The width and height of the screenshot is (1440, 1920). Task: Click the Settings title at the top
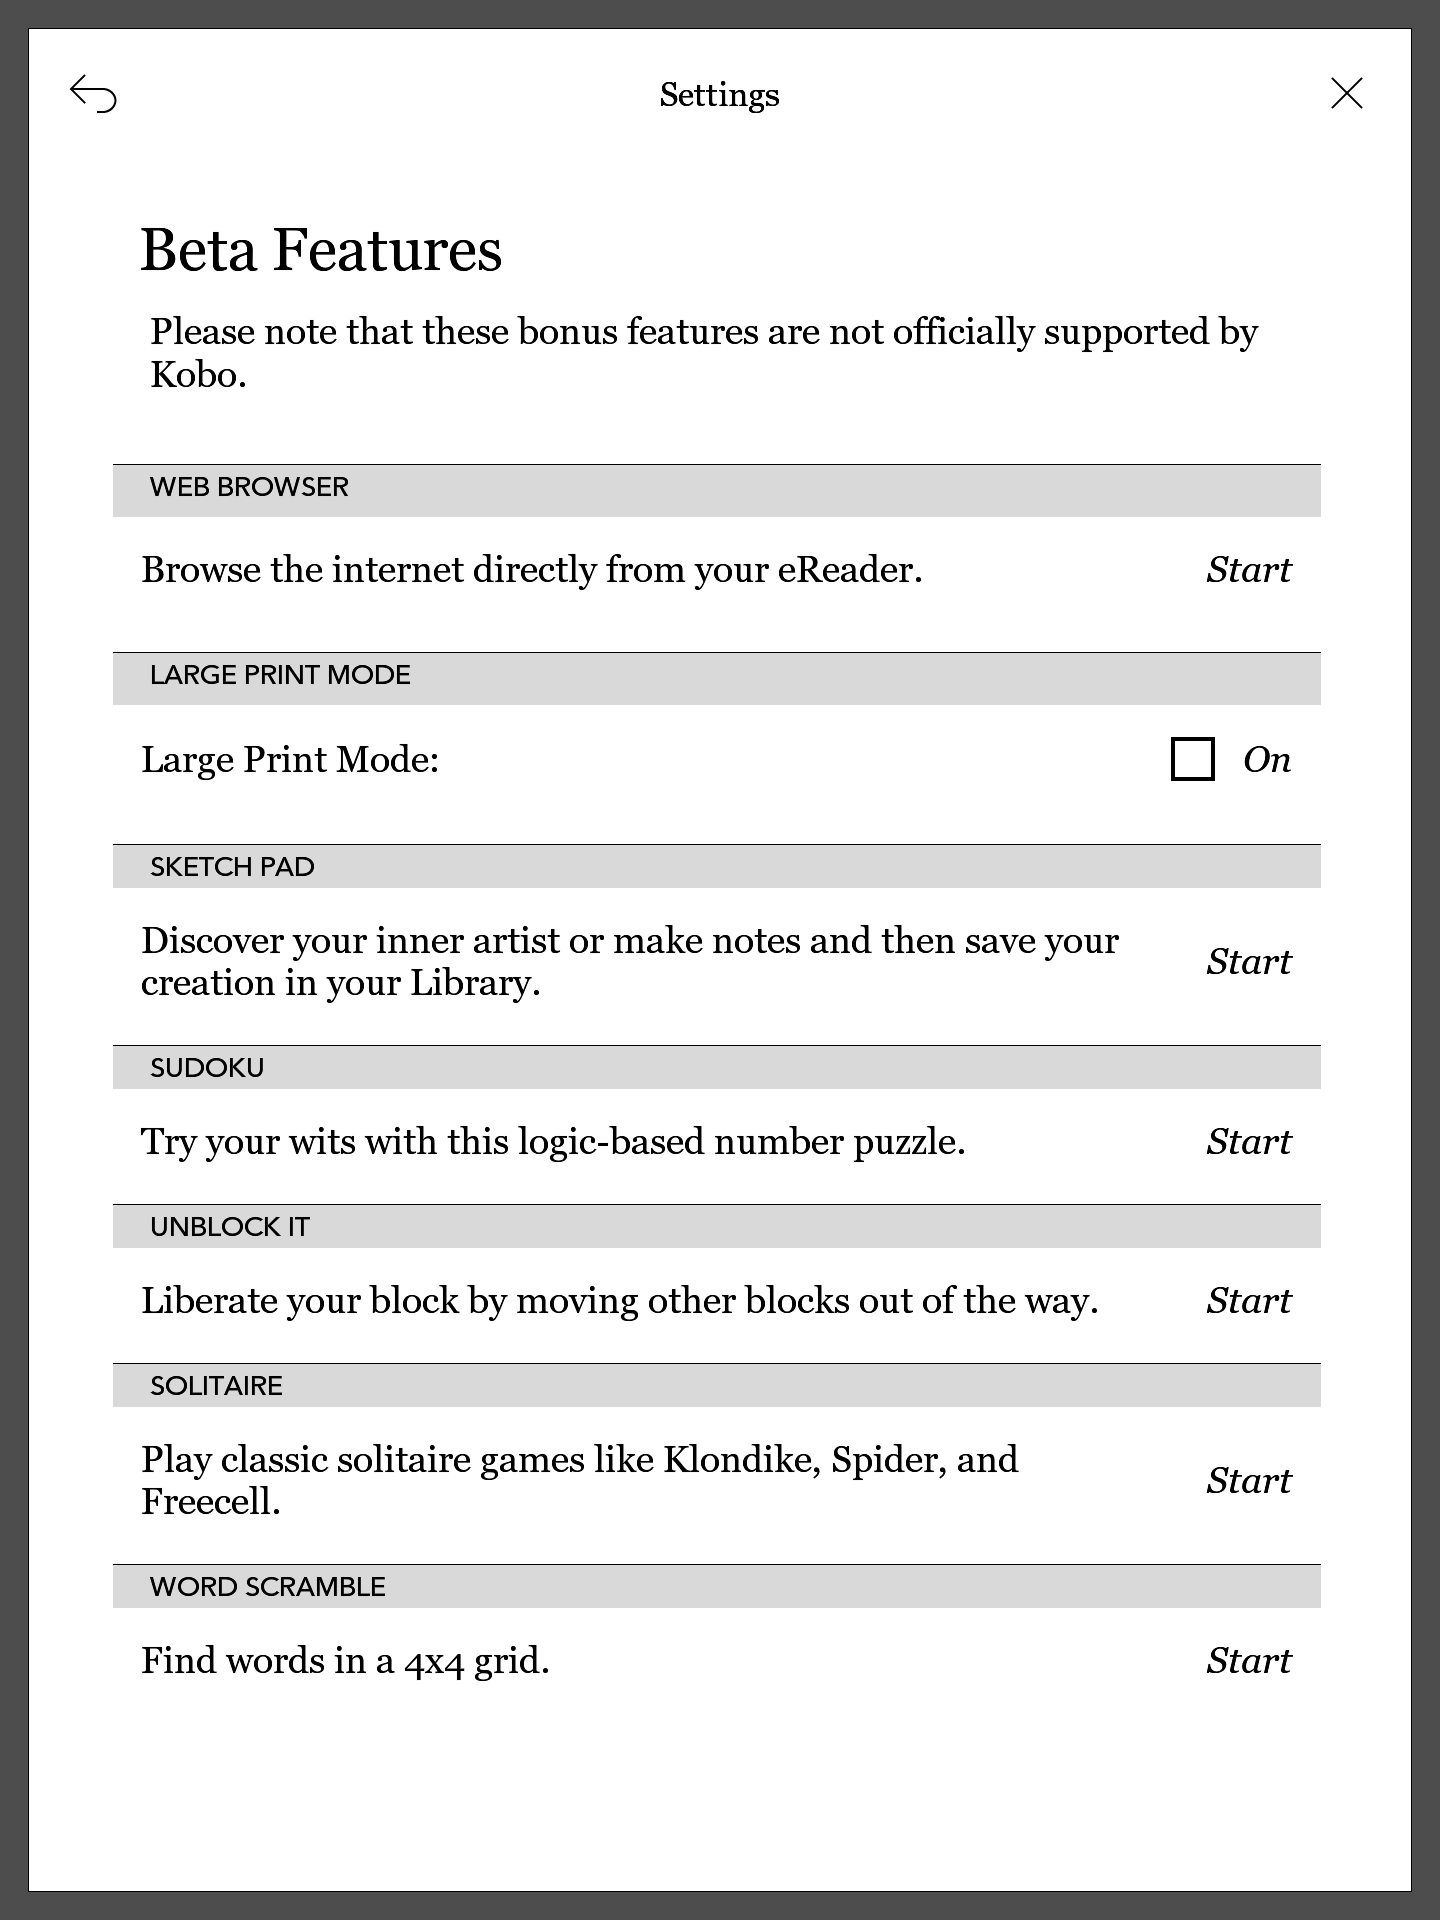(x=719, y=95)
